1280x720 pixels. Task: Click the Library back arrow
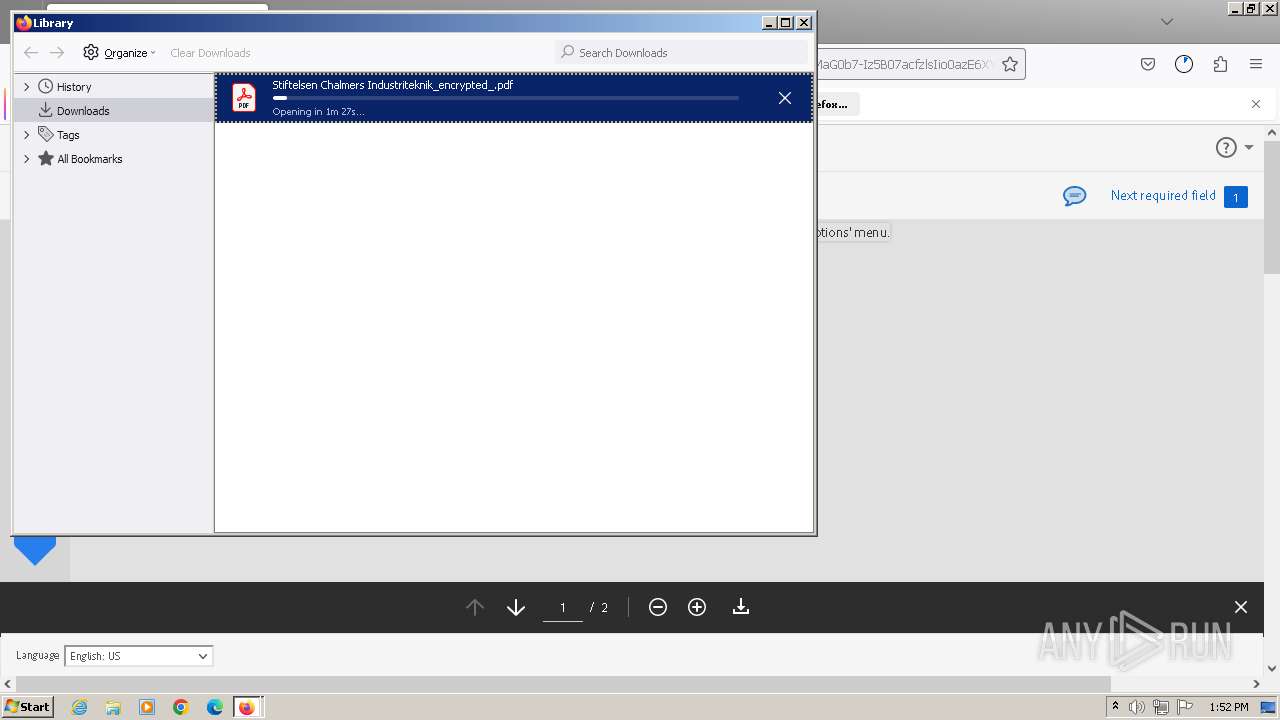[31, 52]
